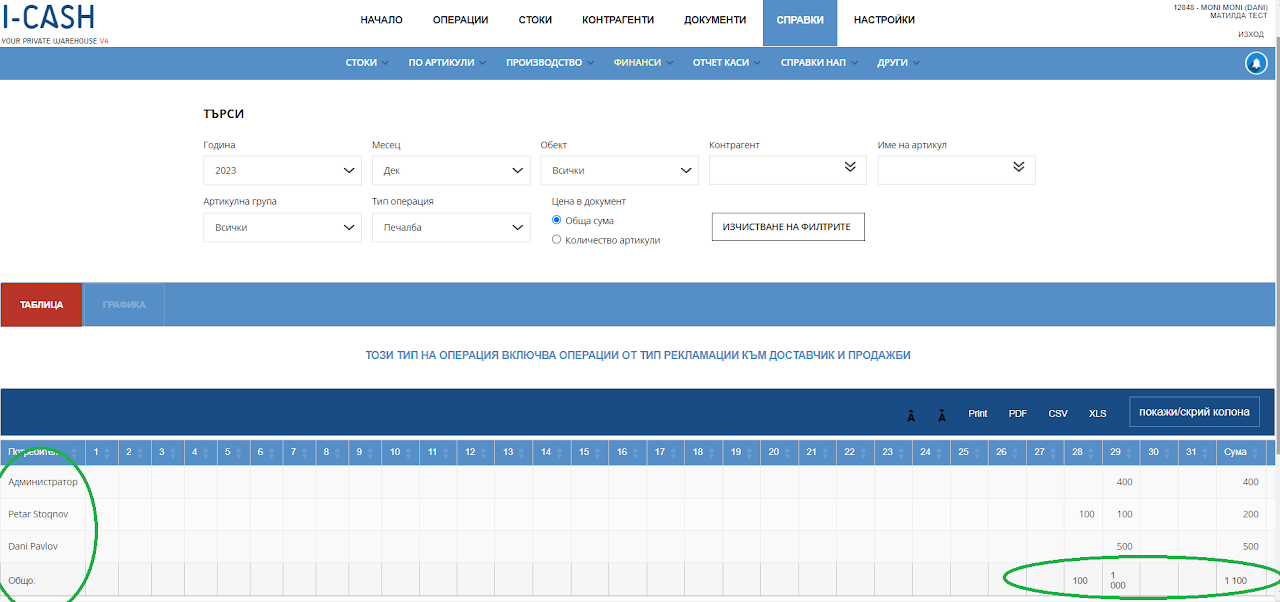Select the Обща сума radio button
This screenshot has width=1280, height=602.
pos(557,220)
